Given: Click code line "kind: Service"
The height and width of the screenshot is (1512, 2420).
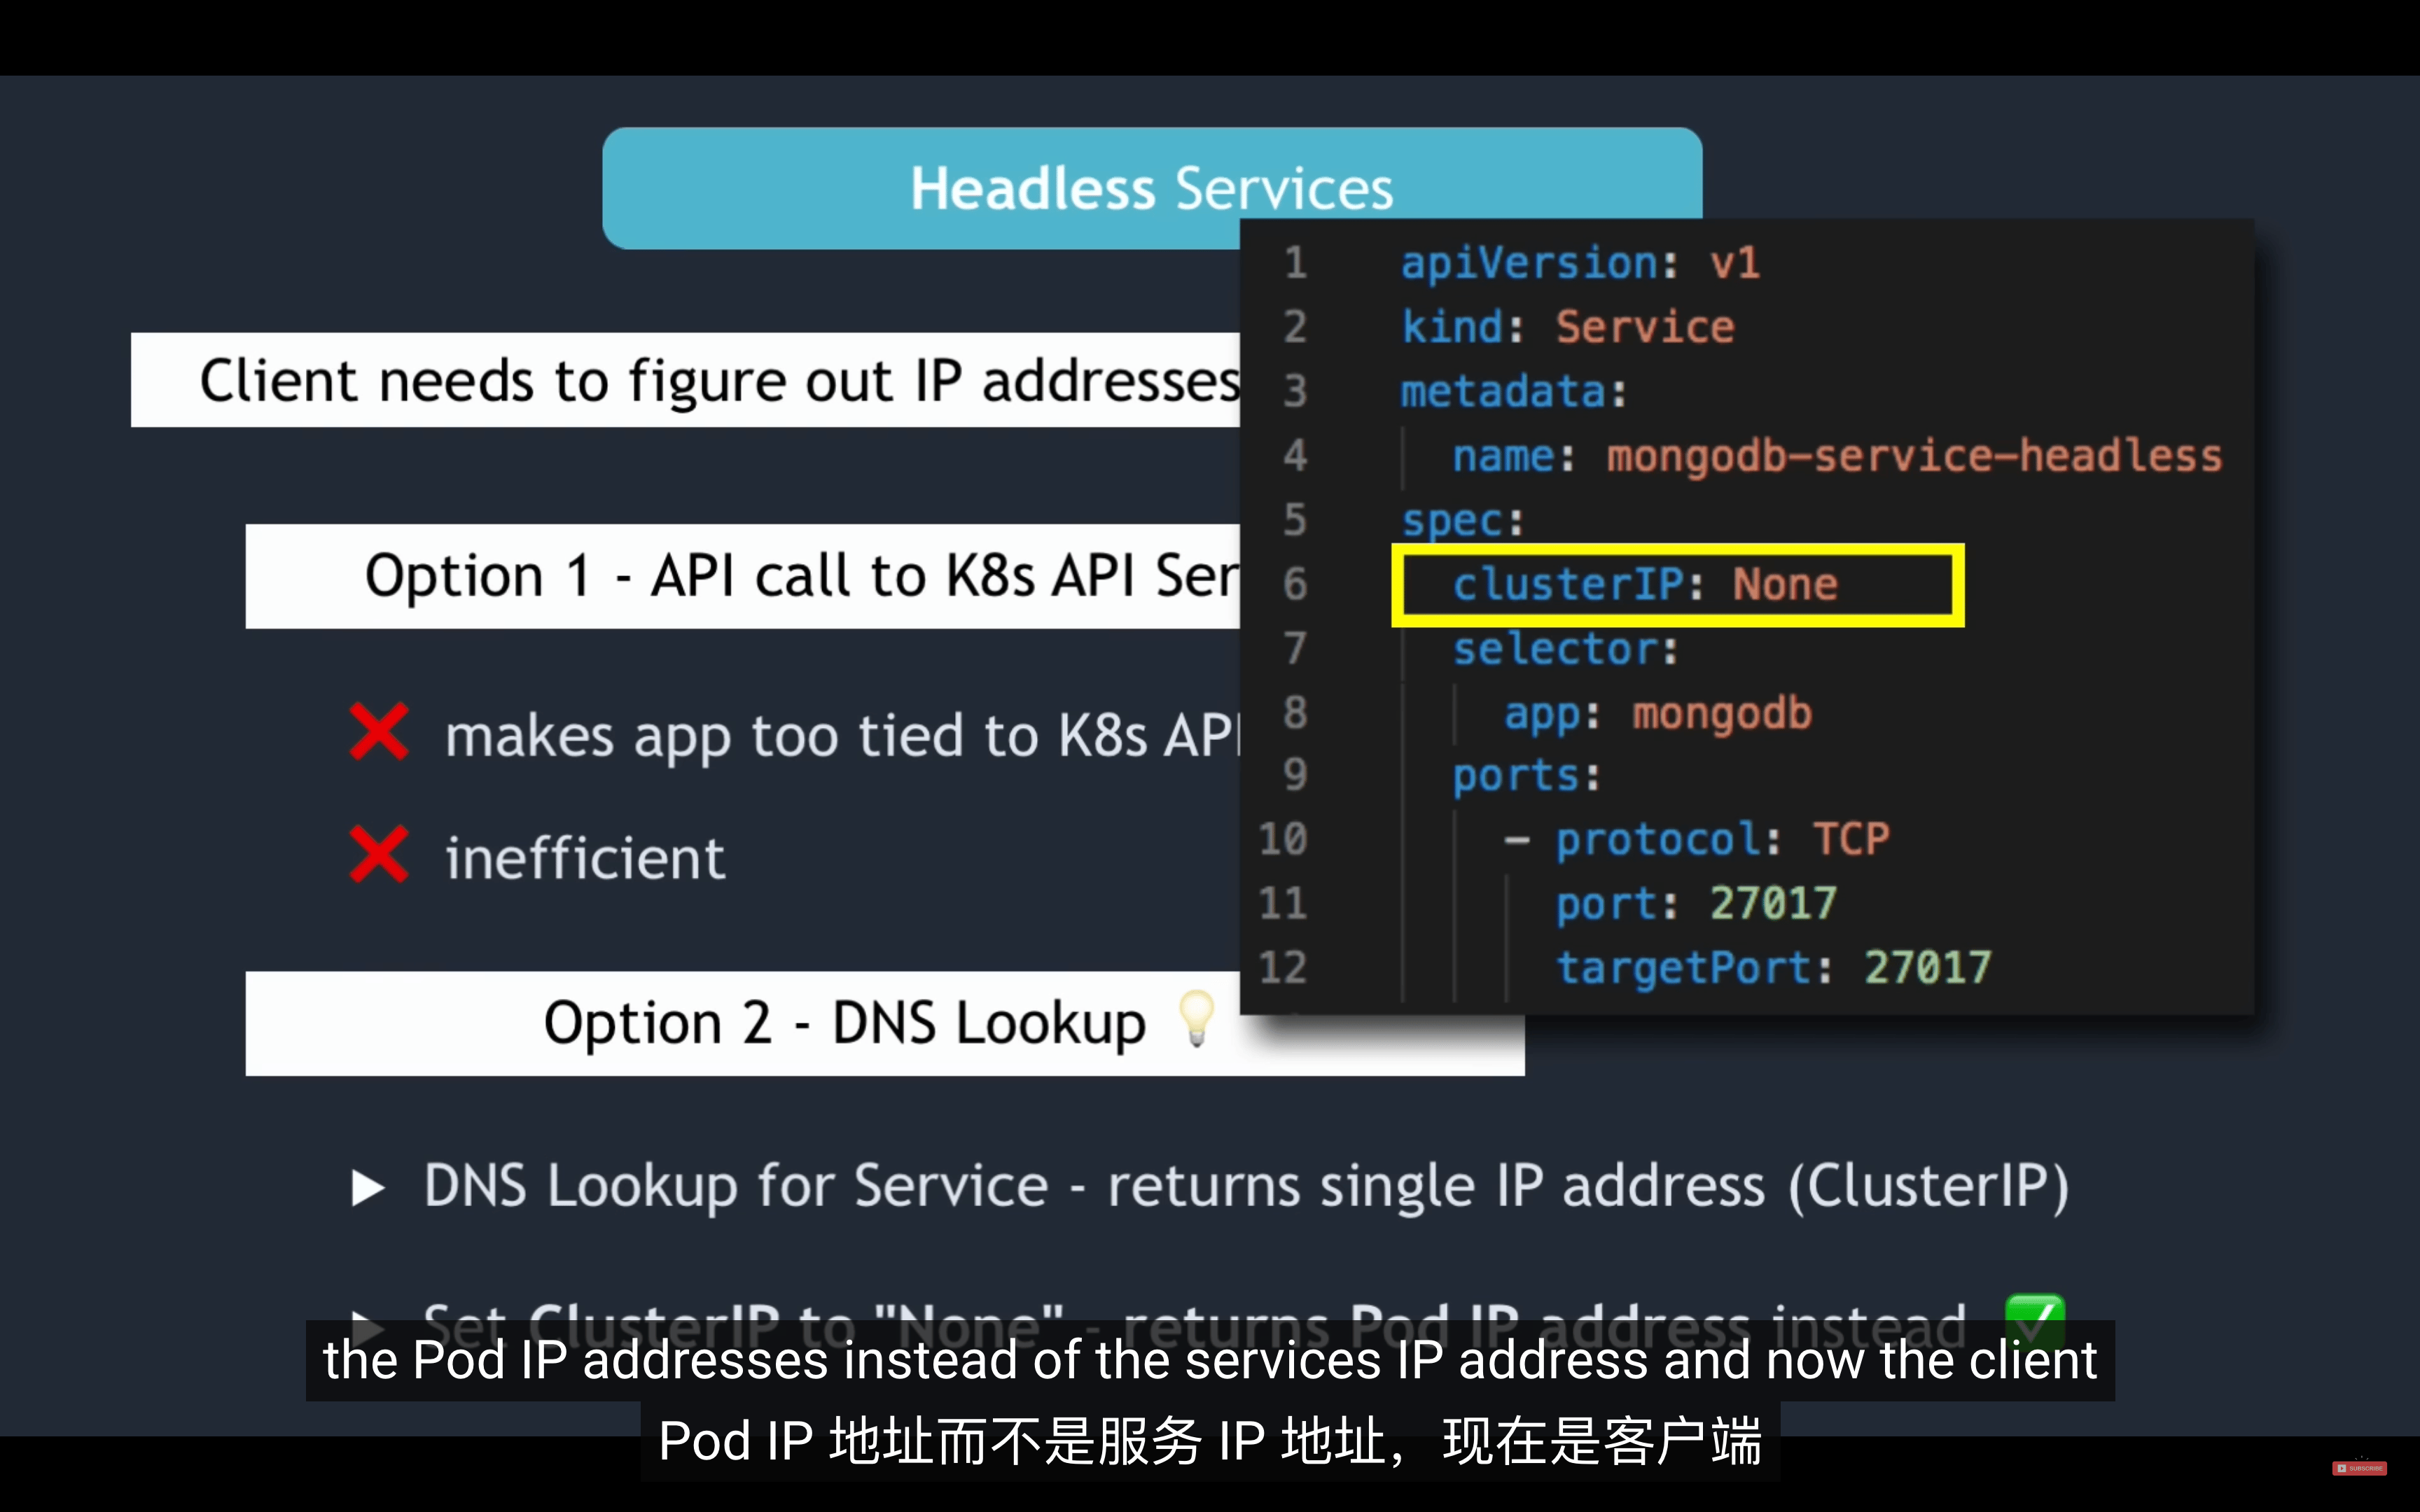Looking at the screenshot, I should tap(1567, 327).
